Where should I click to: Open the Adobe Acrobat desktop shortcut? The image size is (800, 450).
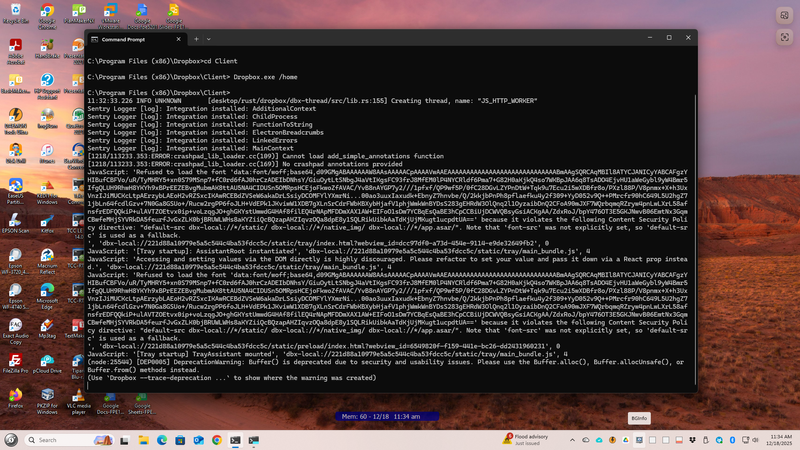pos(16,48)
